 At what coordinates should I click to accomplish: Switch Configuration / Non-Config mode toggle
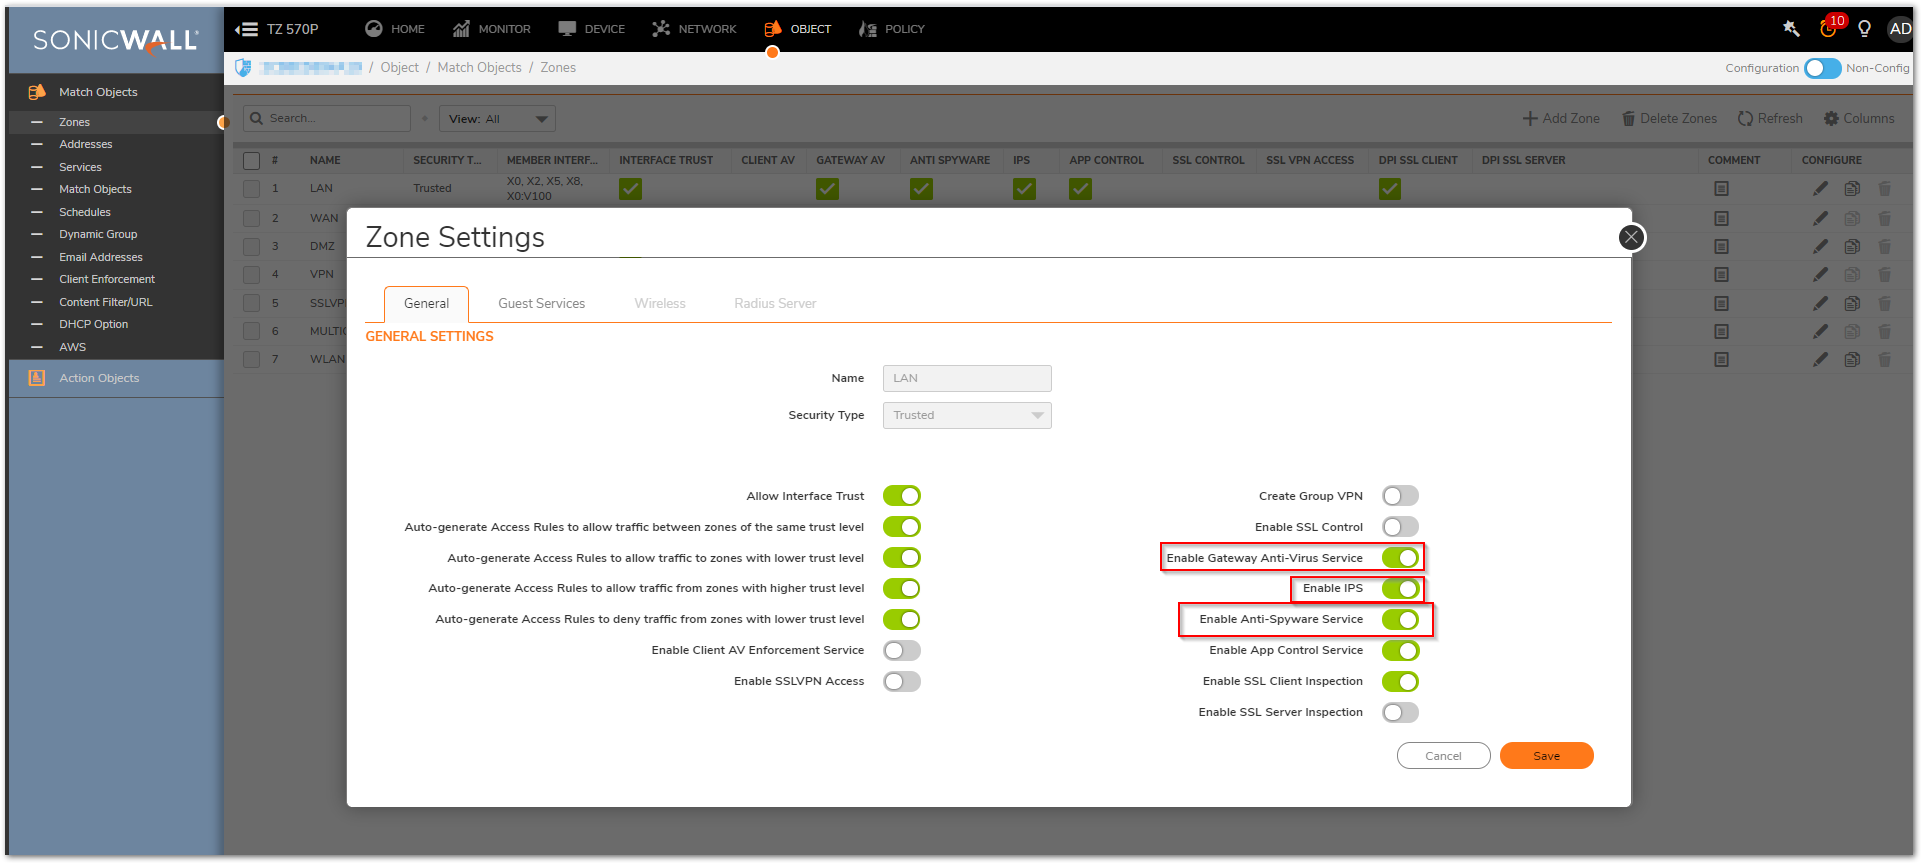1822,68
